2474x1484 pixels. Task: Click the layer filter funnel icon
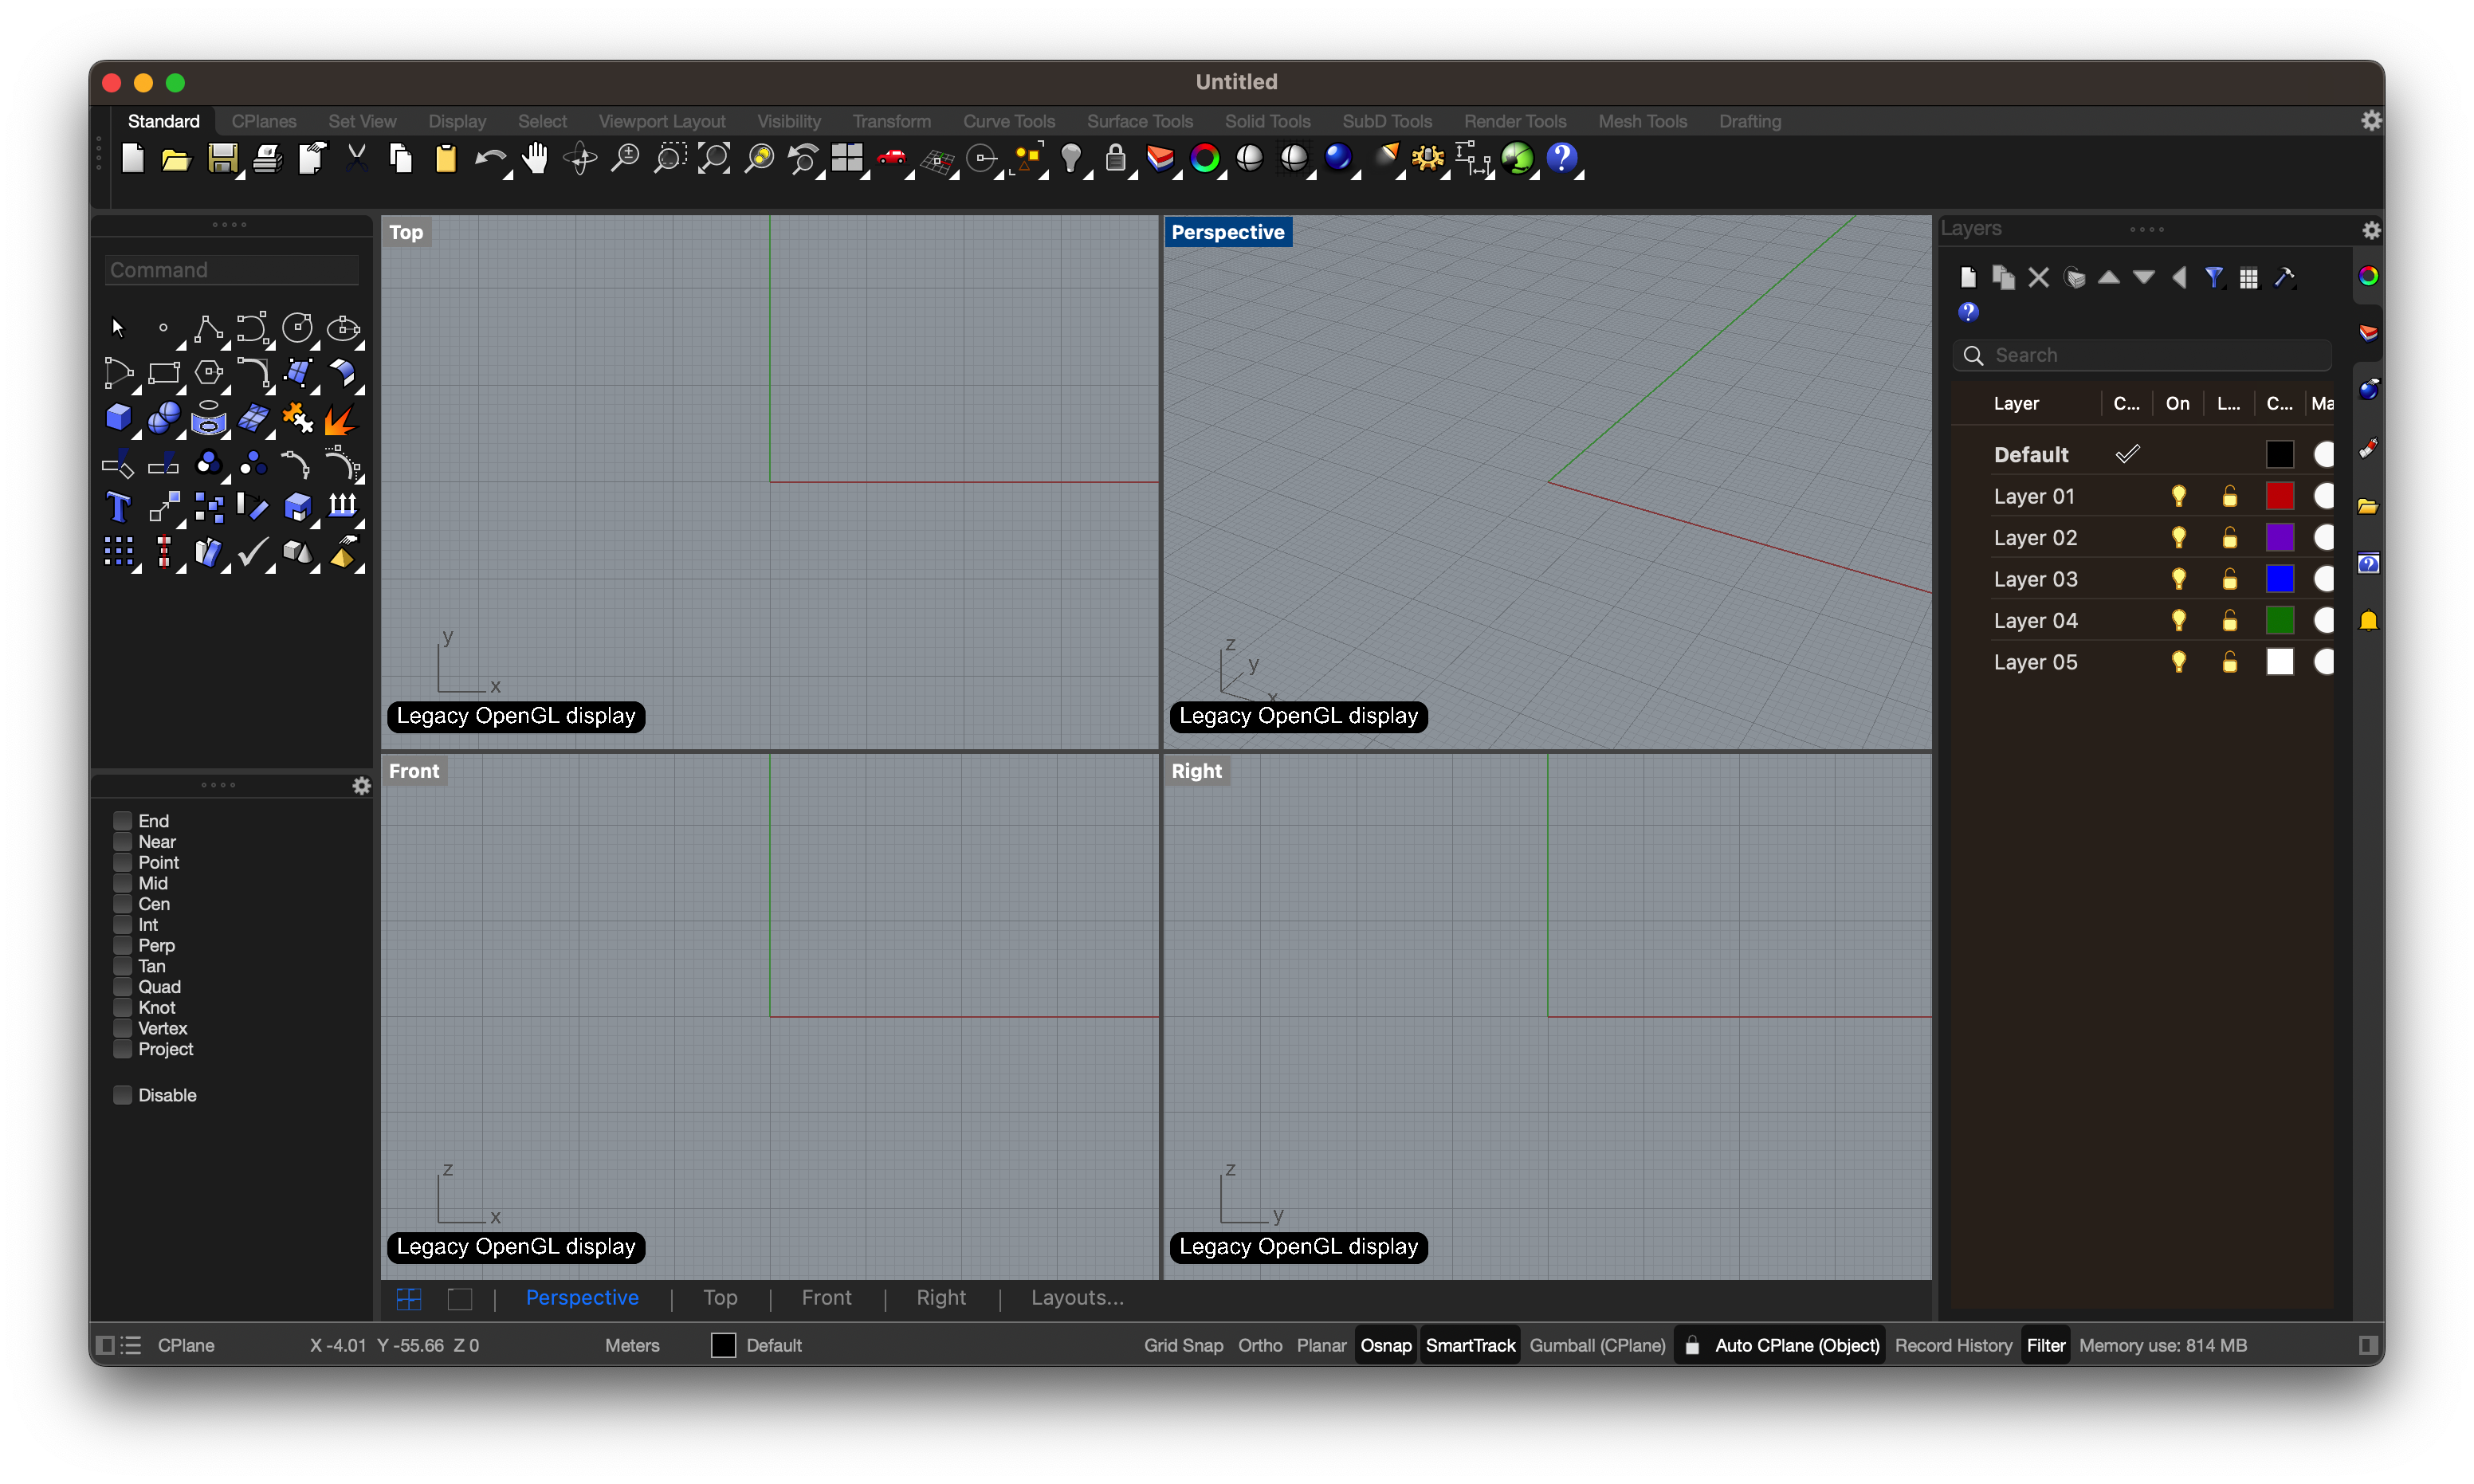[x=2213, y=277]
